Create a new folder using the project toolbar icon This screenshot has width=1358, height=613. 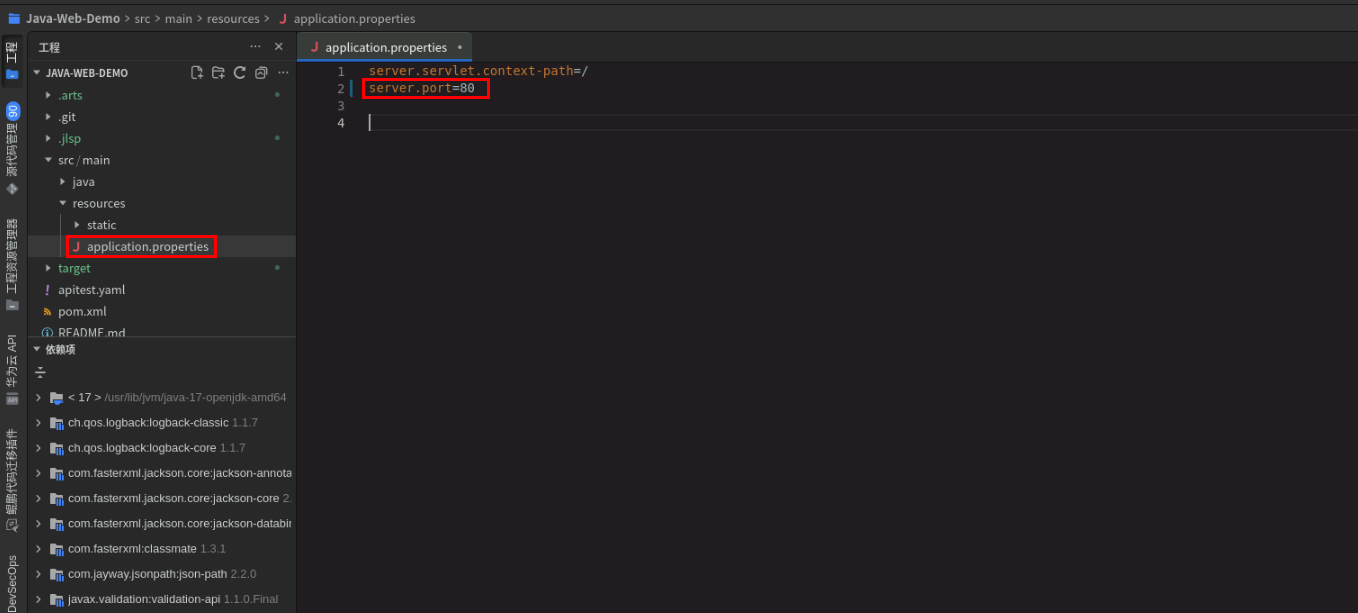point(218,72)
